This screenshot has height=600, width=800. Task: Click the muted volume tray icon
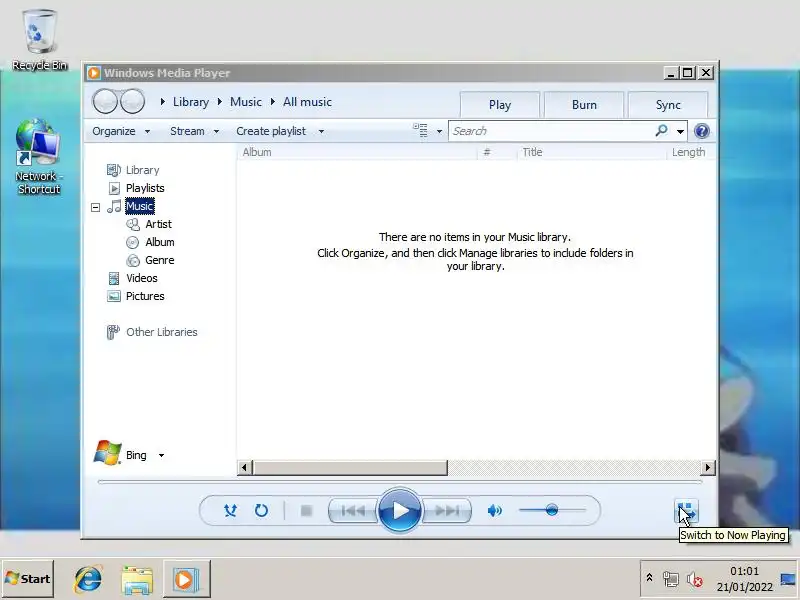(694, 579)
